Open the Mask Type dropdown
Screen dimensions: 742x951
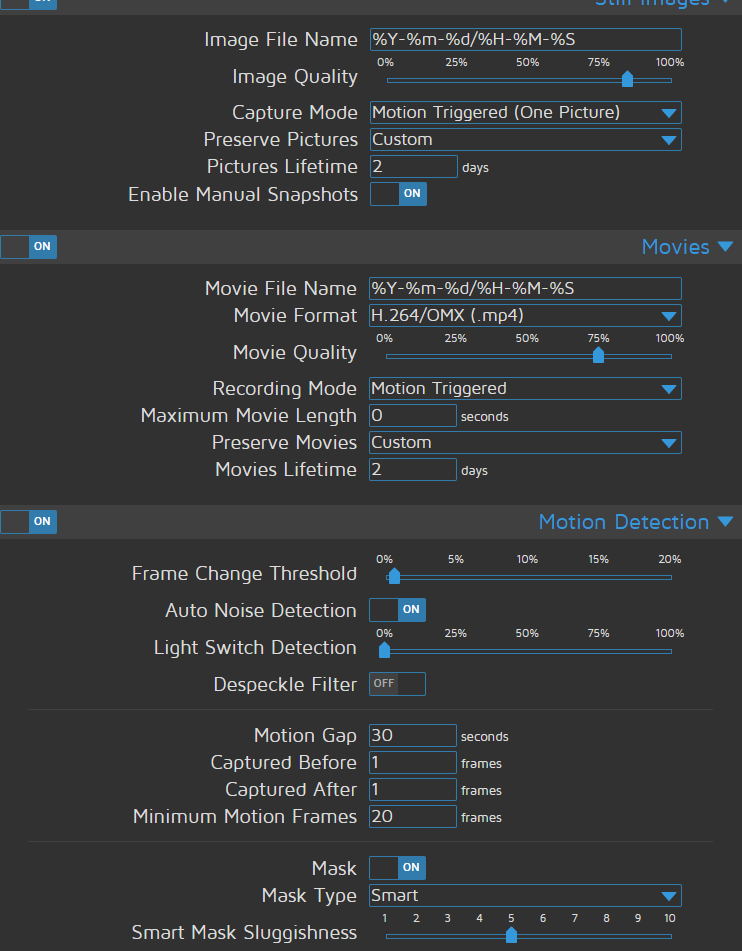525,895
